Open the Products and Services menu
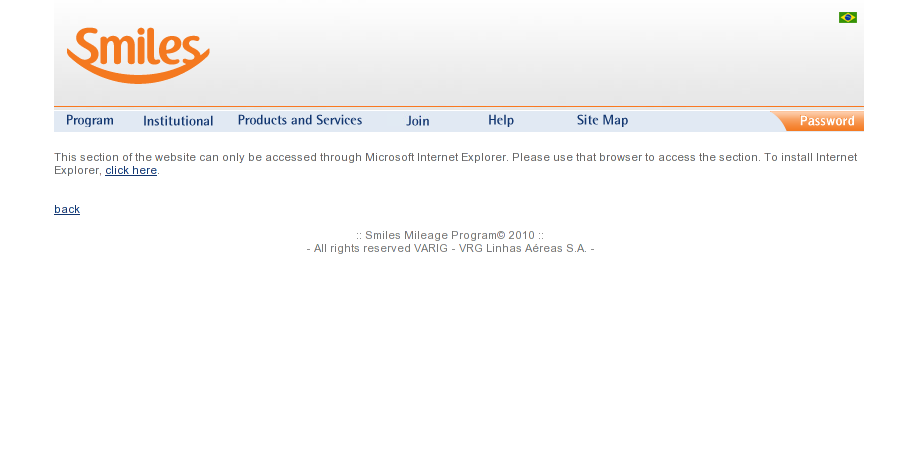Viewport: 918px width, 474px height. [300, 121]
